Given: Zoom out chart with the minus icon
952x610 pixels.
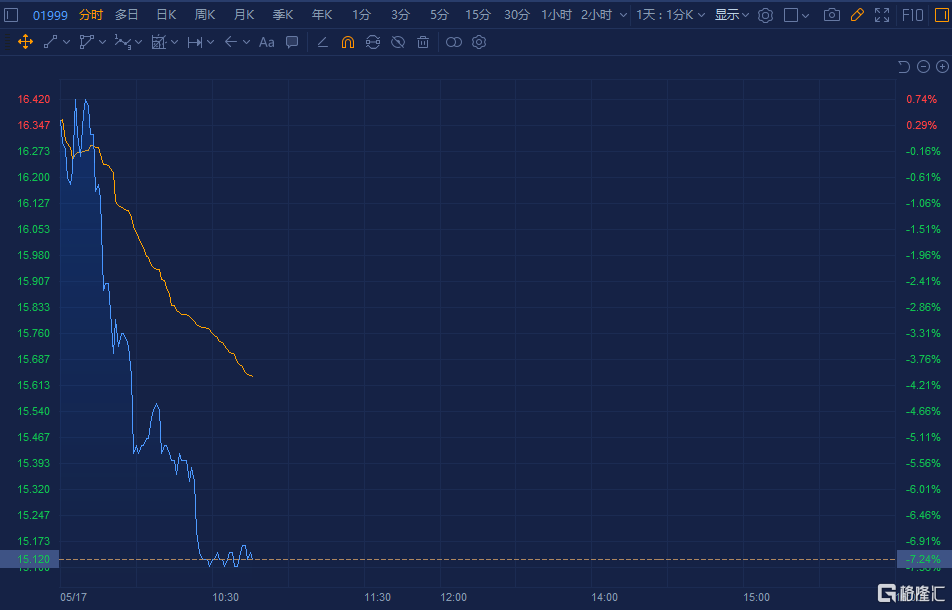Looking at the screenshot, I should point(923,67).
